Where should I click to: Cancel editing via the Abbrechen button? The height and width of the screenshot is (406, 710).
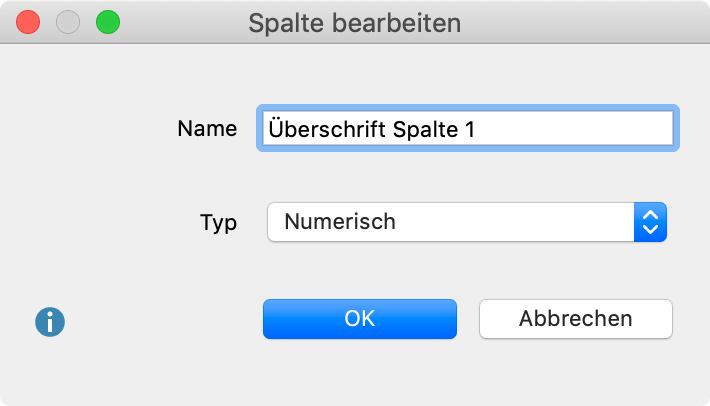(576, 319)
